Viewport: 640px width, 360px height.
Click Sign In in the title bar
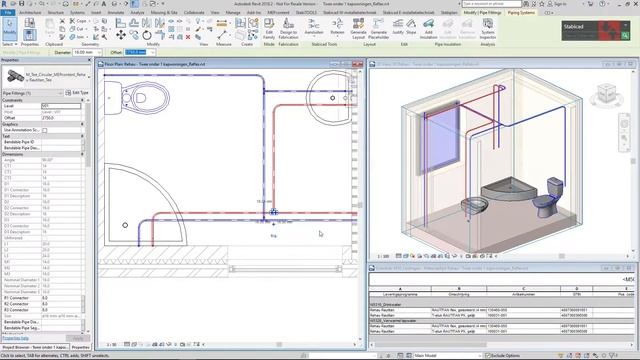click(557, 4)
